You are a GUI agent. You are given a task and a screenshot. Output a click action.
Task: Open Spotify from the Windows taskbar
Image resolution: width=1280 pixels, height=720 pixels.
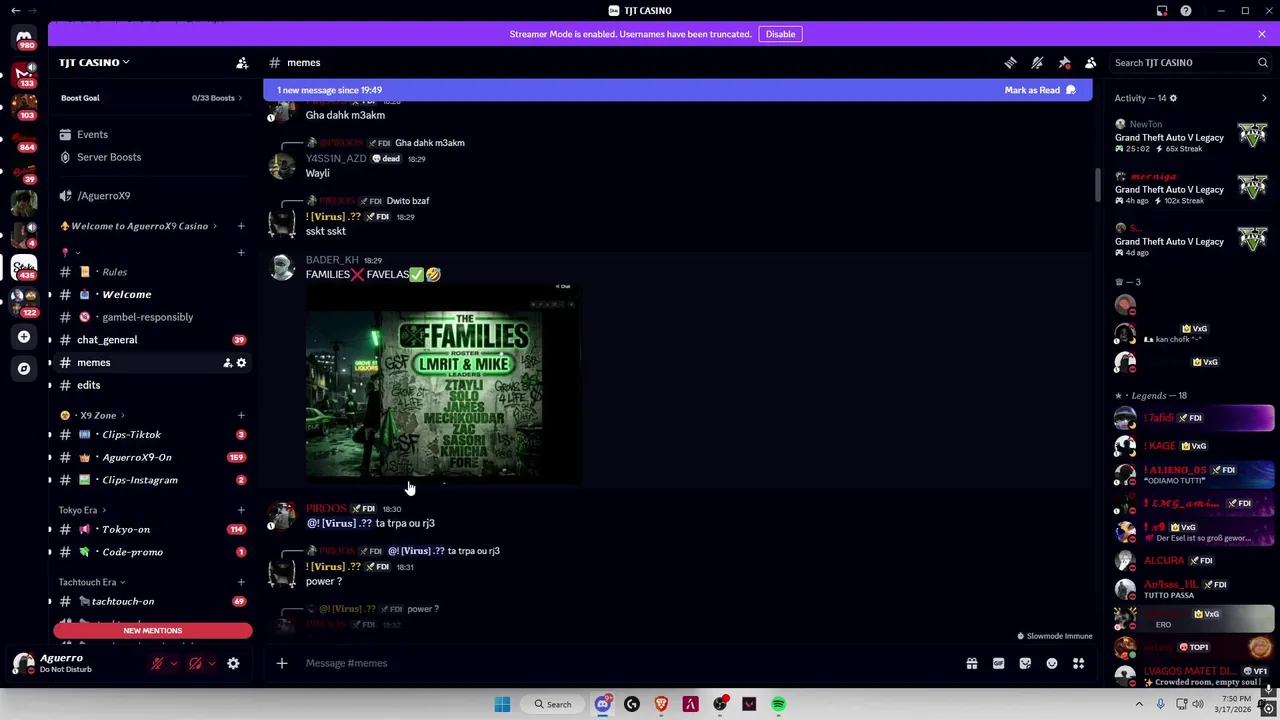tap(779, 704)
